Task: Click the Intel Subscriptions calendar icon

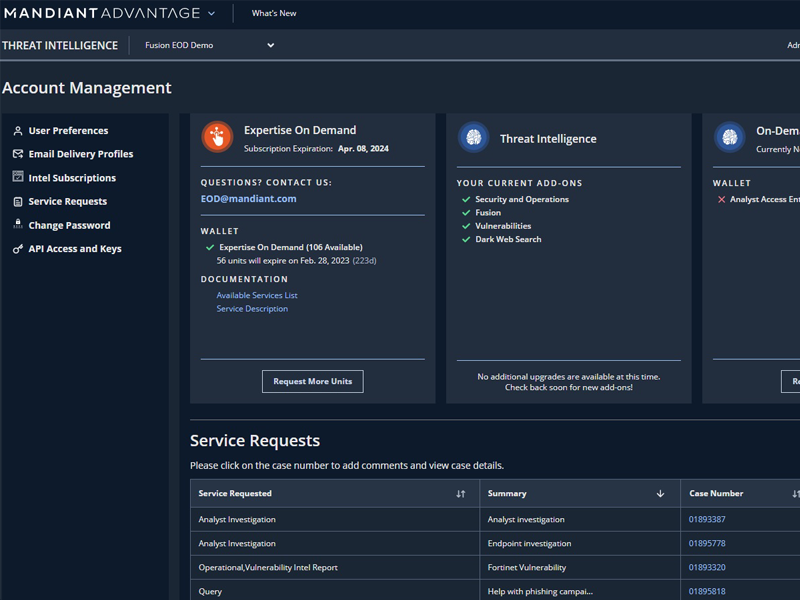Action: 18,177
